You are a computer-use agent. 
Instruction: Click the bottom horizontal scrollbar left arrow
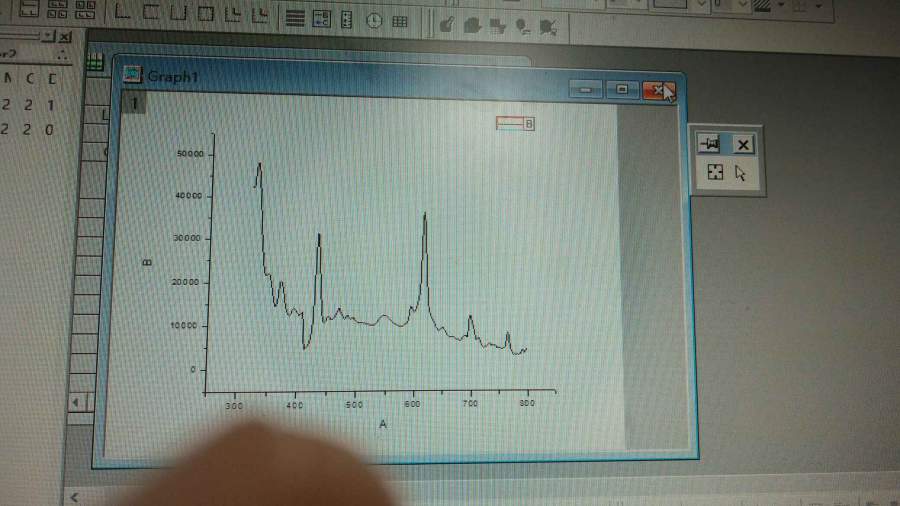pyautogui.click(x=74, y=497)
